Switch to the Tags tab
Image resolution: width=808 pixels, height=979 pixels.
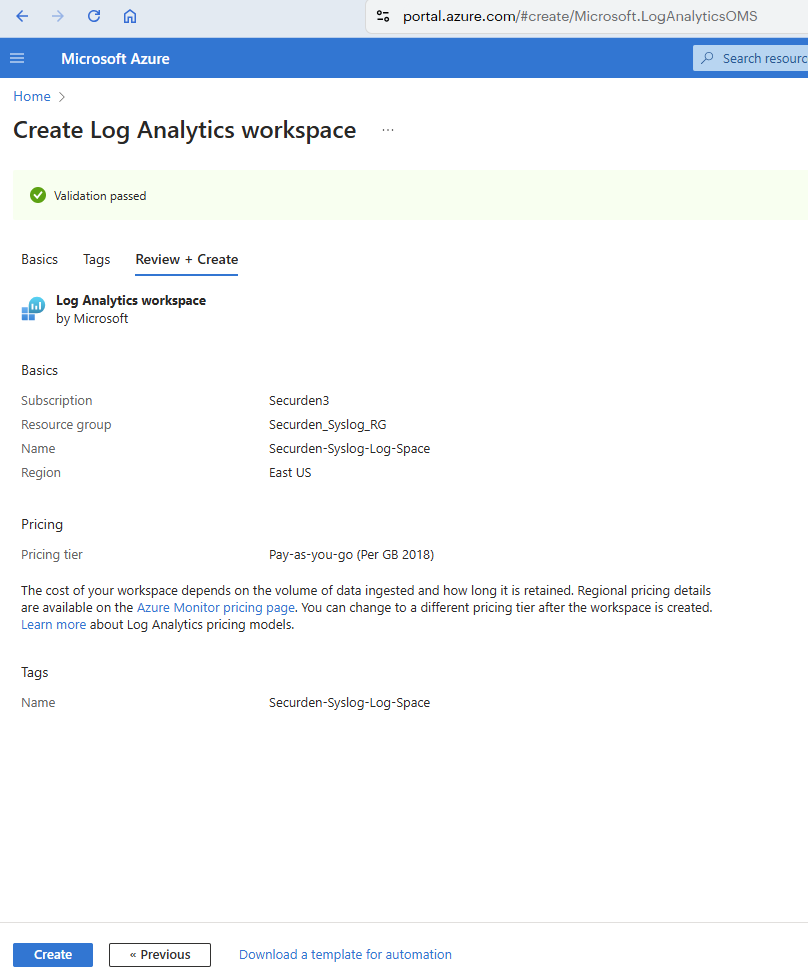click(x=97, y=259)
